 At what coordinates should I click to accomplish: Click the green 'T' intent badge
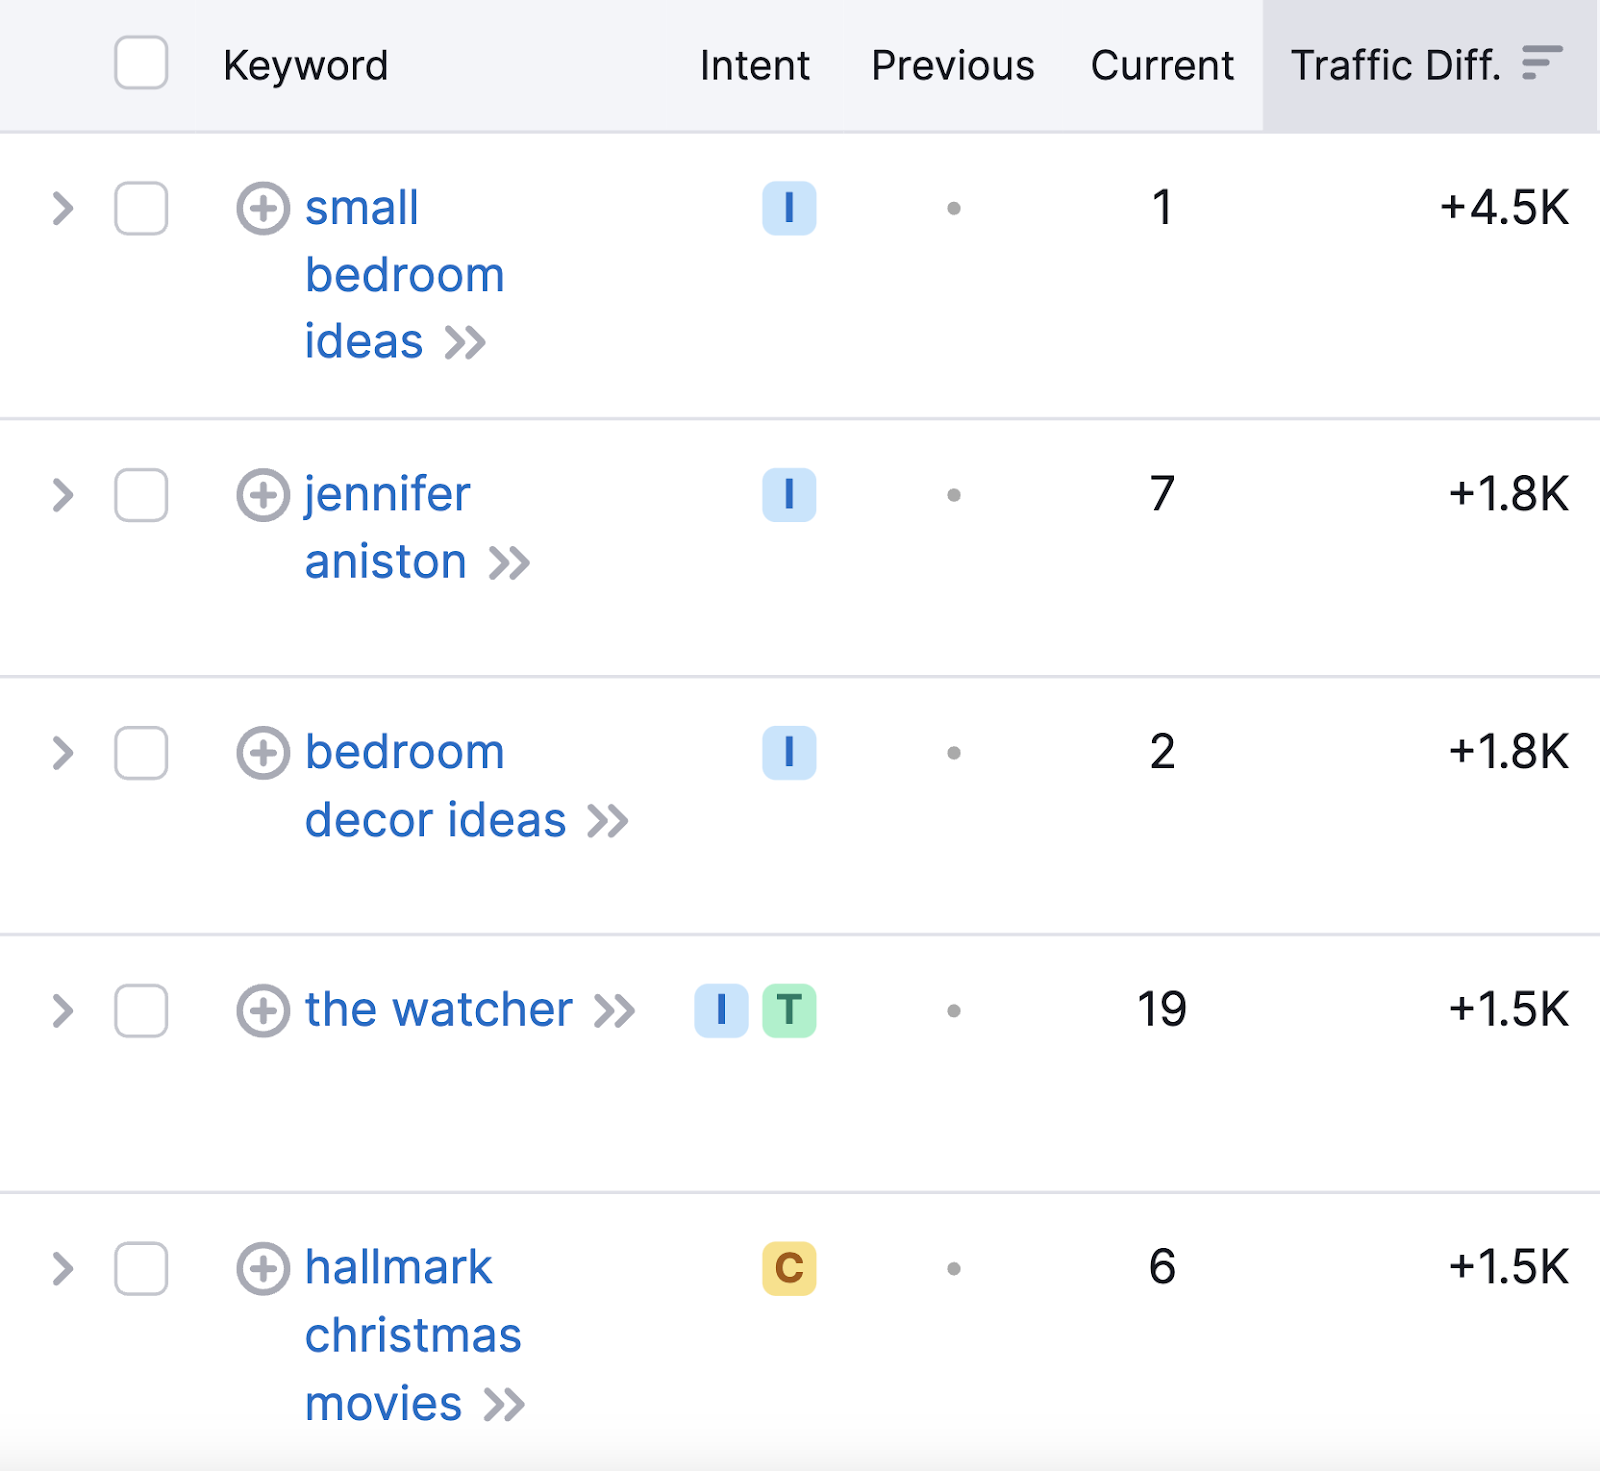tap(789, 1011)
